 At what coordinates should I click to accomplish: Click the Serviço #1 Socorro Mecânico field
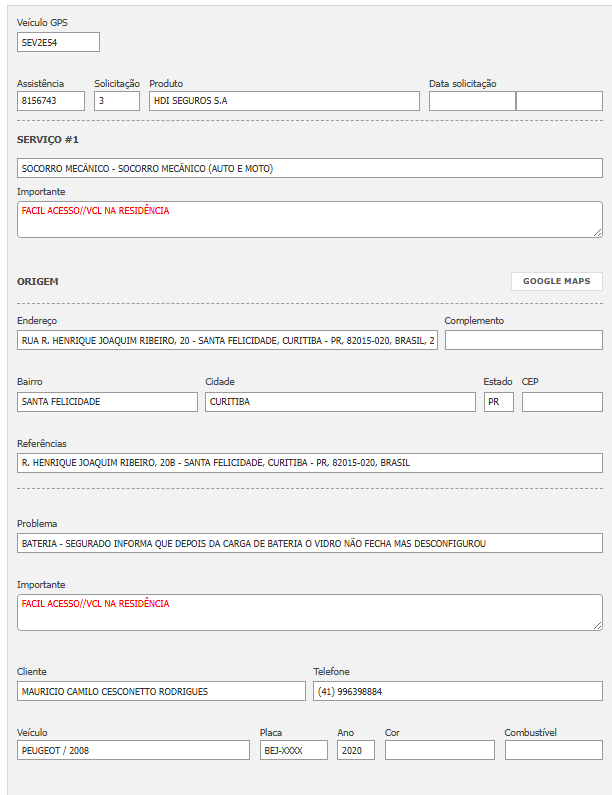(310, 168)
